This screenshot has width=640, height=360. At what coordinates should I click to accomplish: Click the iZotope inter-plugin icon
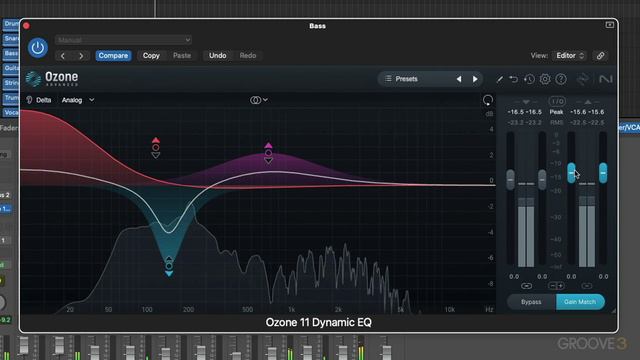[582, 79]
